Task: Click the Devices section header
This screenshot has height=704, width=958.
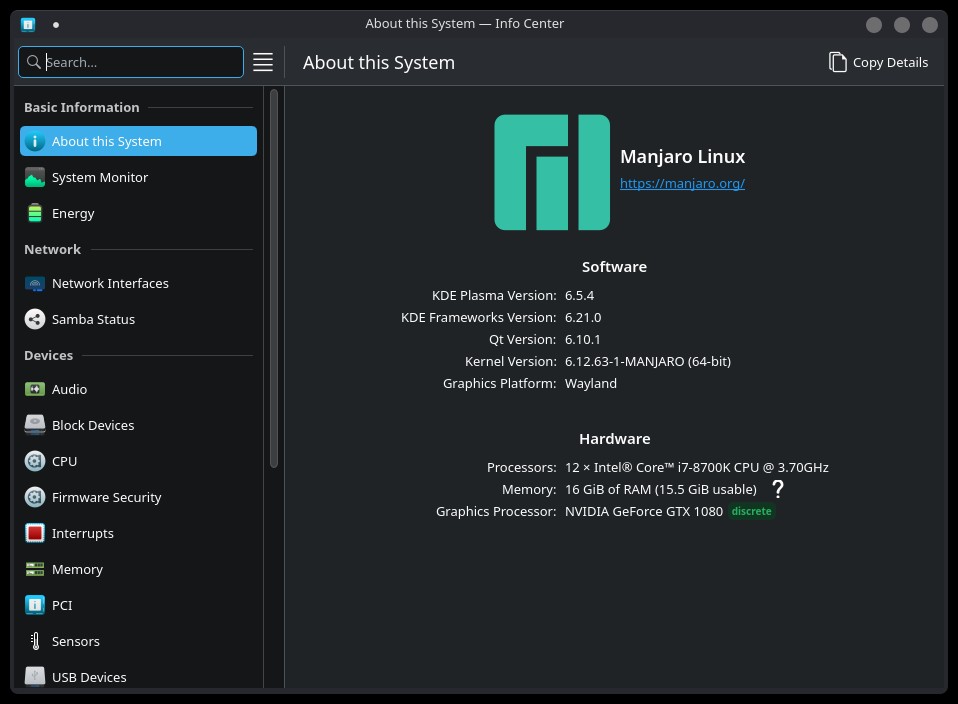Action: tap(48, 355)
